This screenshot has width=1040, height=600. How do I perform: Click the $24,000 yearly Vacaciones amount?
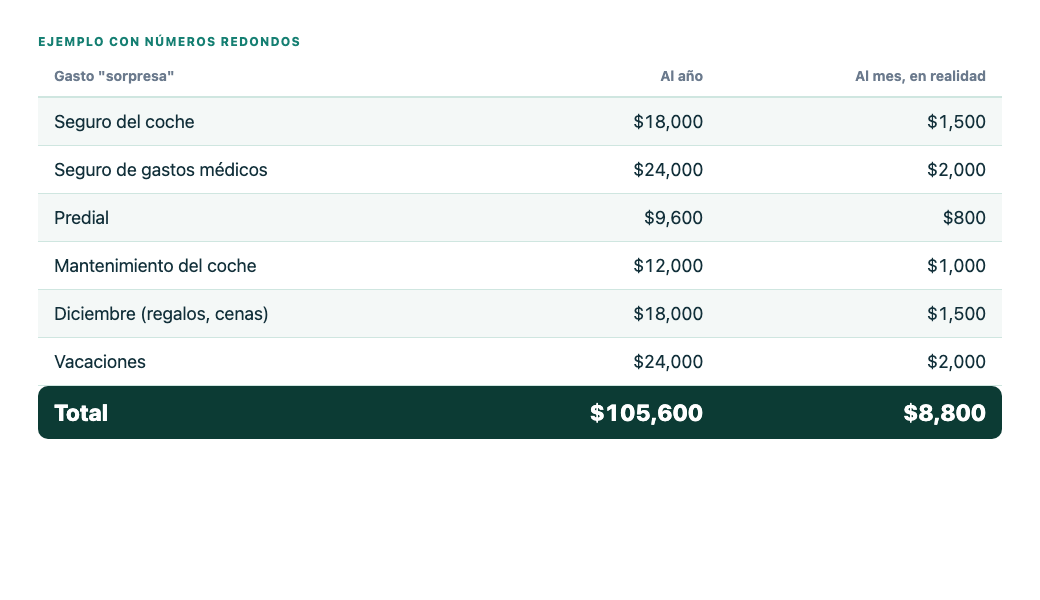(x=668, y=362)
